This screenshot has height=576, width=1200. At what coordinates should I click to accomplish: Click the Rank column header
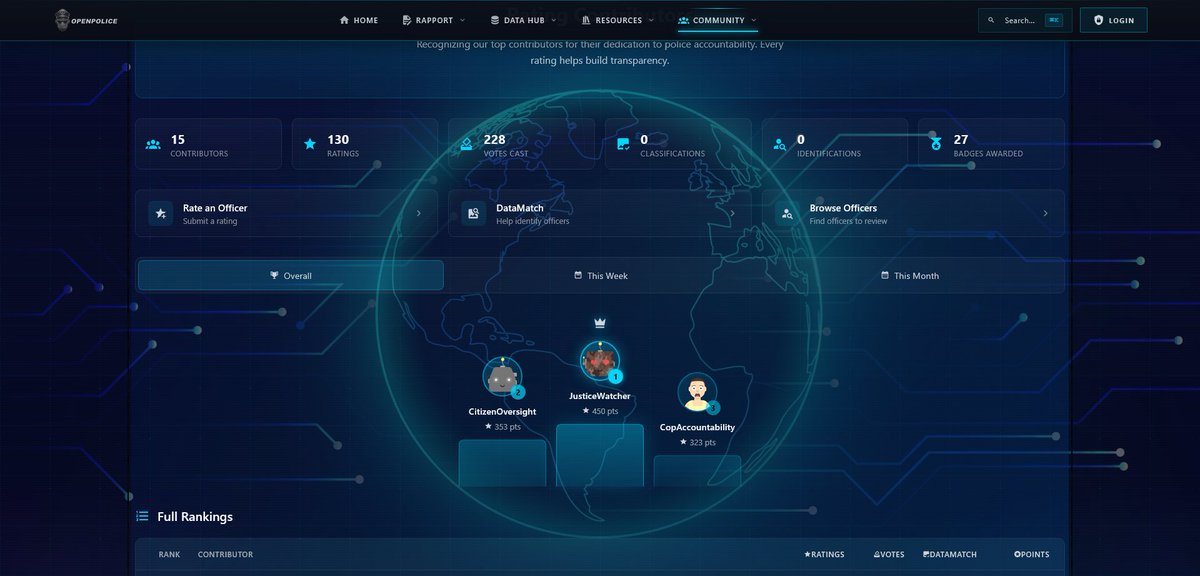click(169, 554)
